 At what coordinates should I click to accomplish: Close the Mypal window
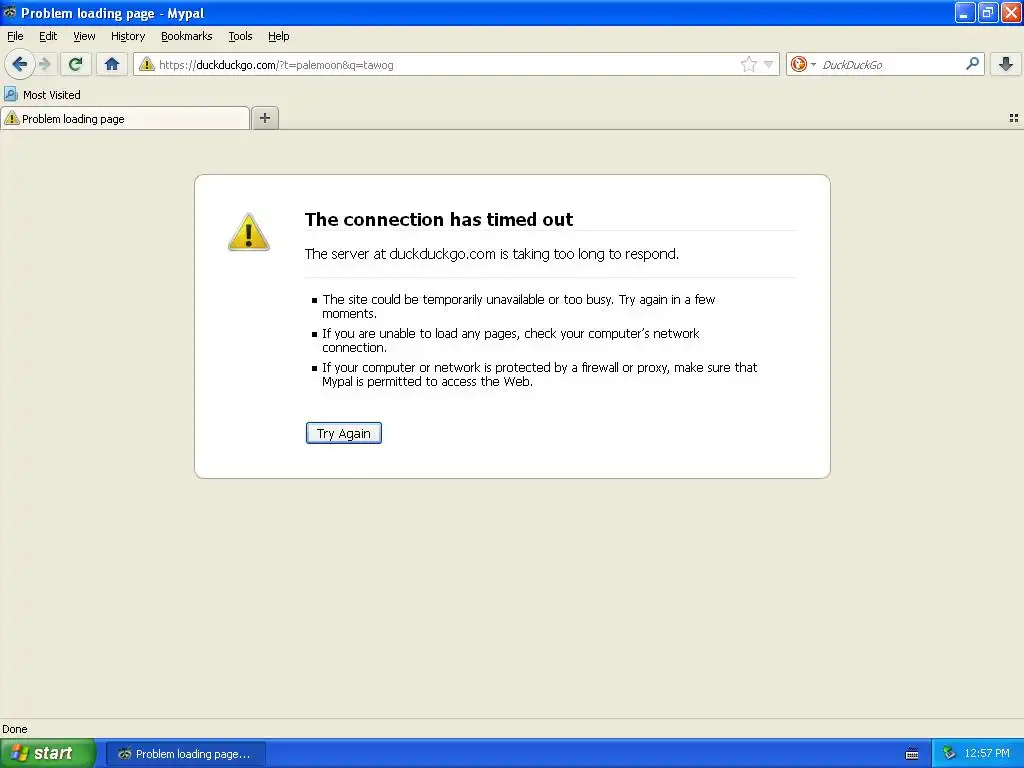point(1012,12)
